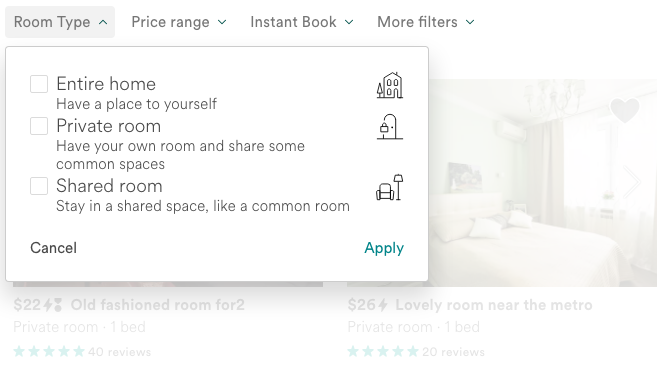
Task: Click the Entire home house icon
Action: pos(390,85)
